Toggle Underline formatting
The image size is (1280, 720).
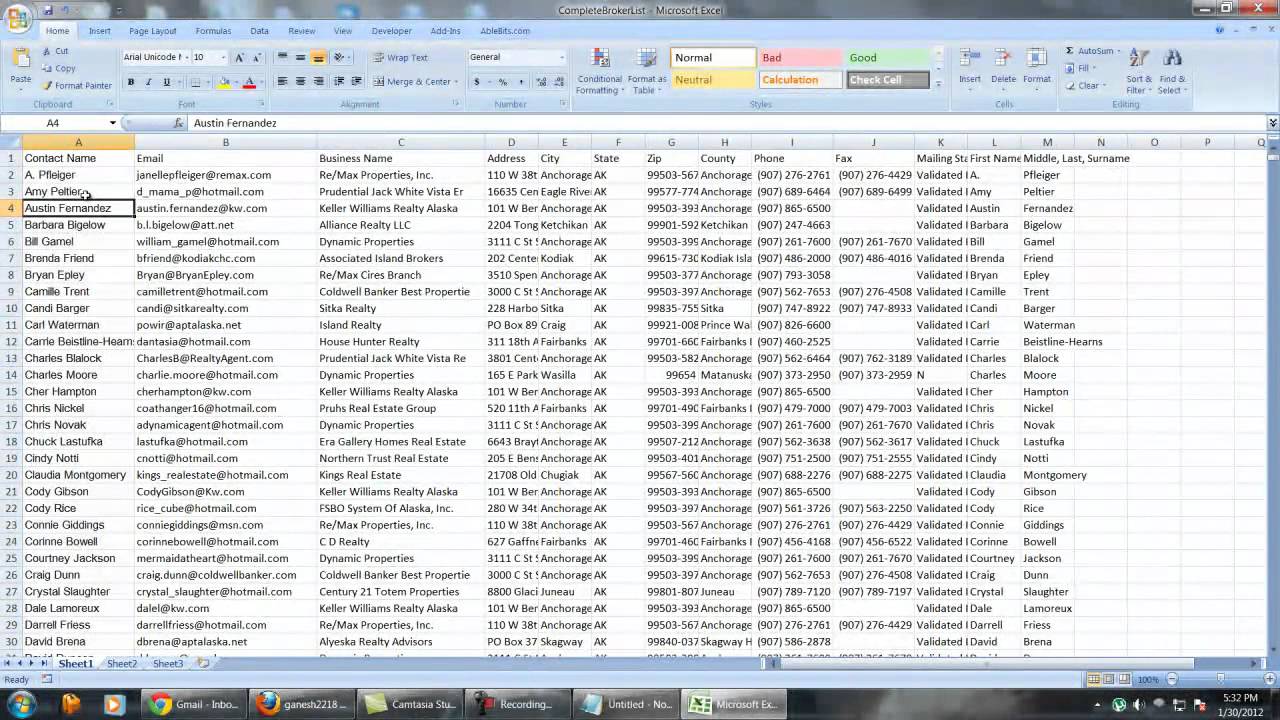[166, 82]
